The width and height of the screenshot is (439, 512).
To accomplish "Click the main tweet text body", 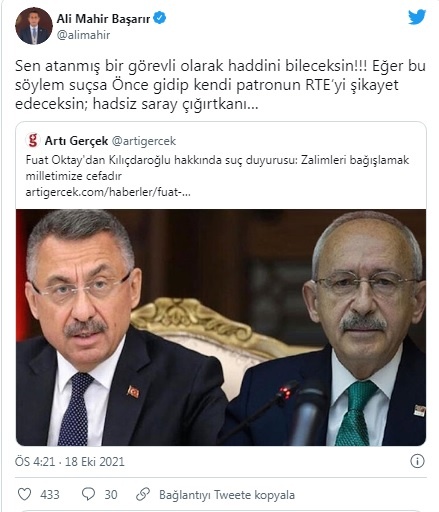I will pyautogui.click(x=220, y=85).
